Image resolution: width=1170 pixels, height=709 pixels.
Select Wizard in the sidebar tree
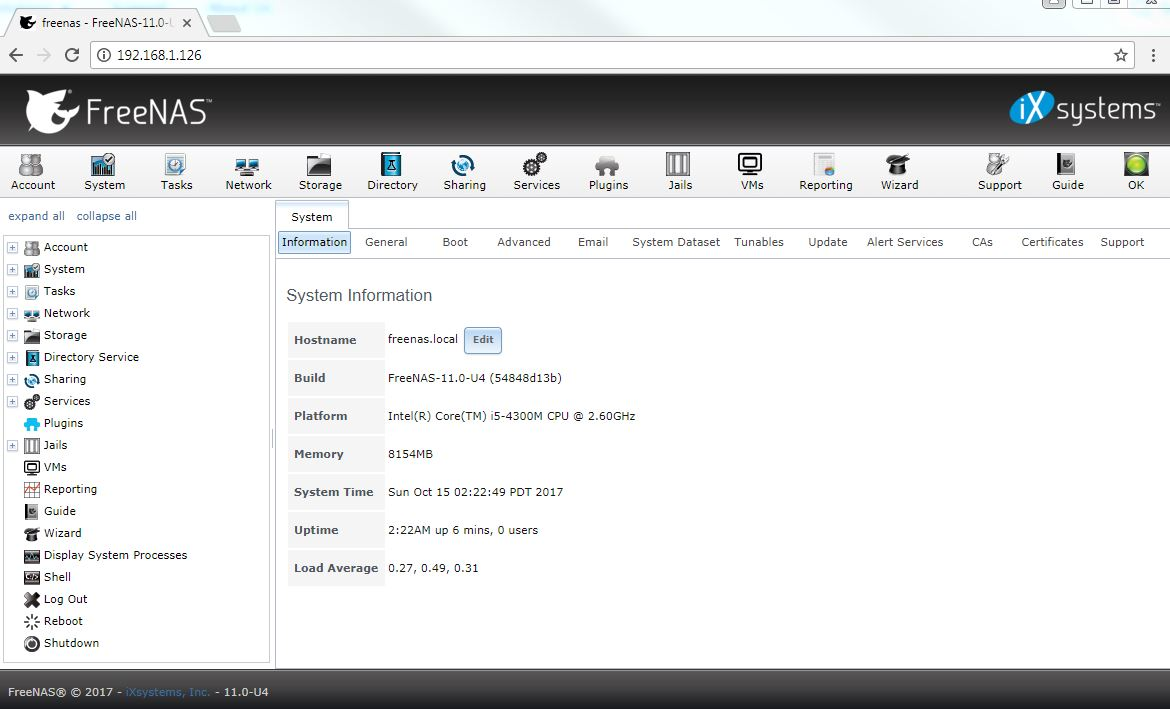(x=62, y=533)
